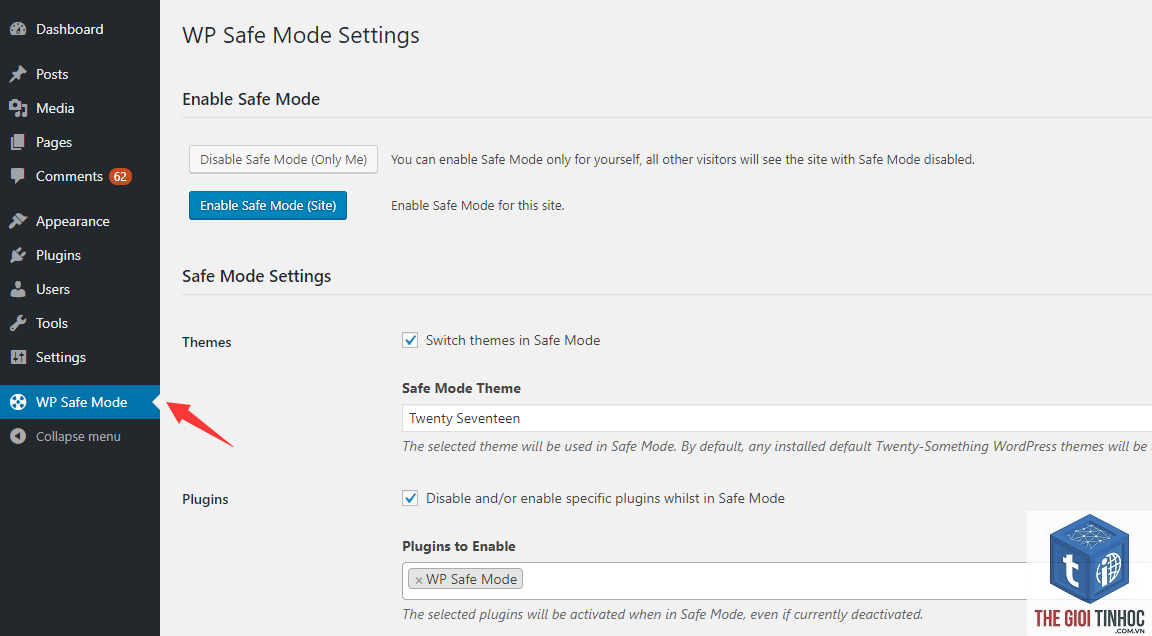This screenshot has width=1152, height=636.
Task: Click the Plugins plug icon
Action: pos(18,255)
